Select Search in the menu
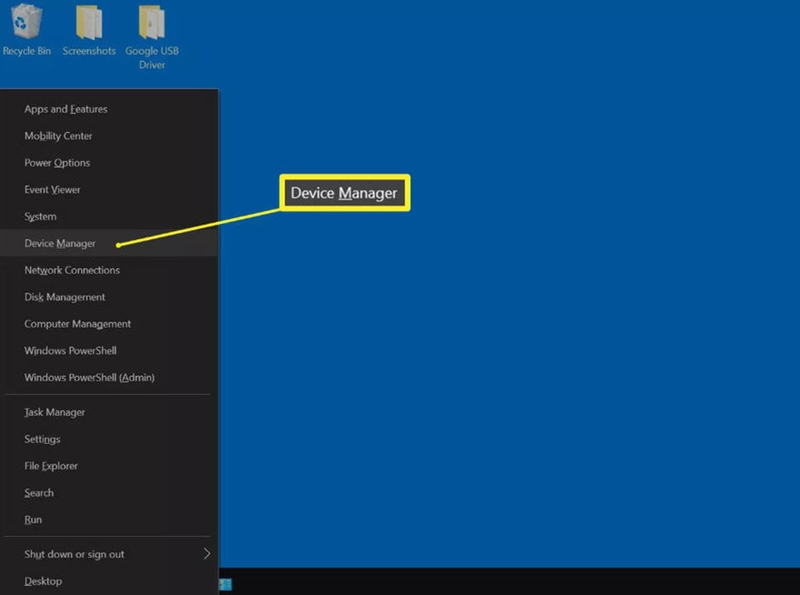The width and height of the screenshot is (800, 595). (111, 493)
